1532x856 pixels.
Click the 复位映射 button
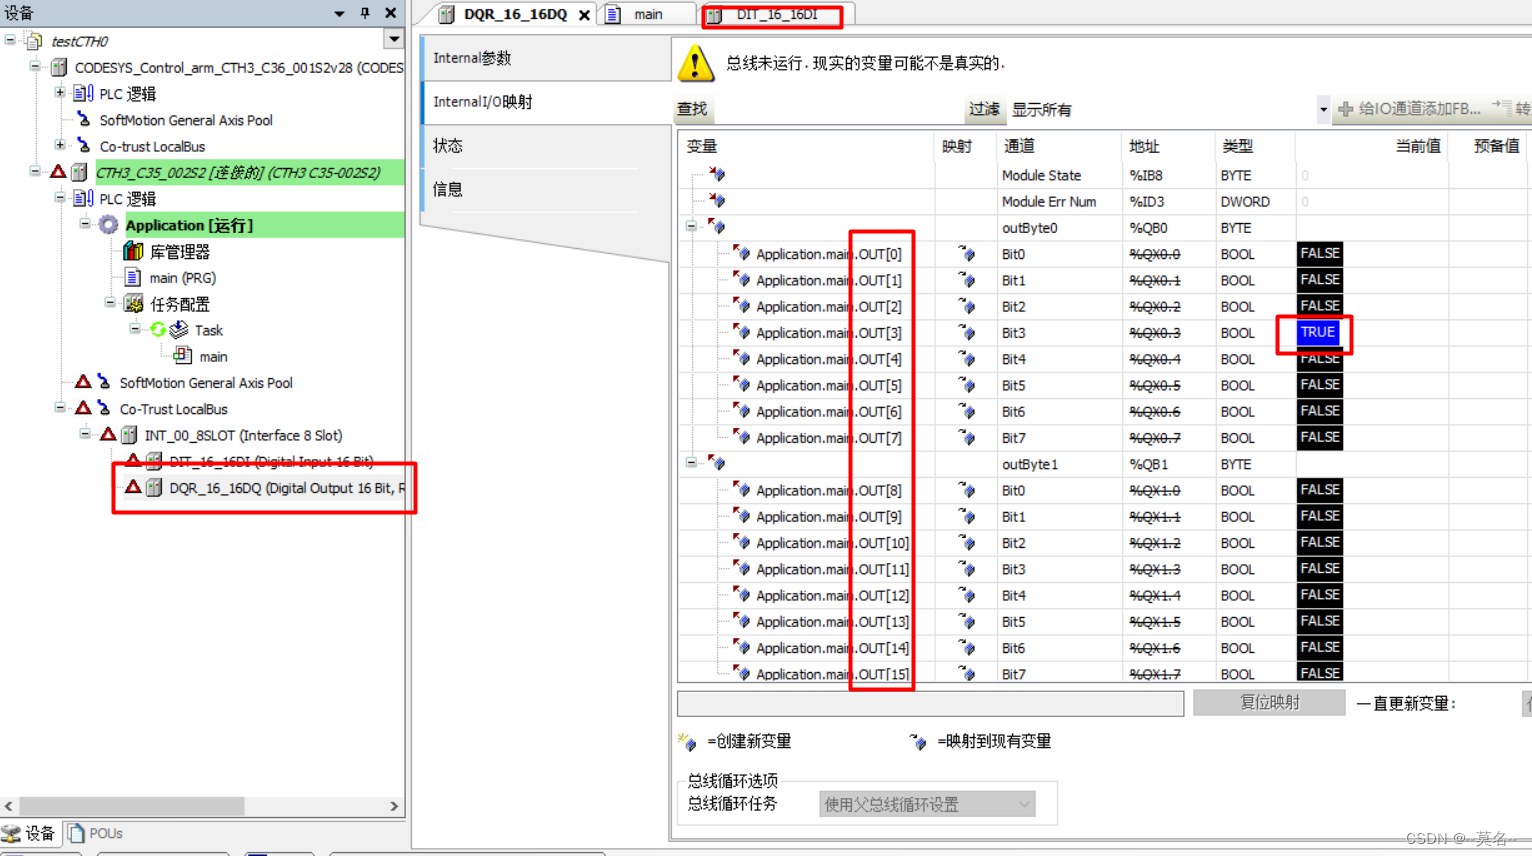coord(1269,703)
